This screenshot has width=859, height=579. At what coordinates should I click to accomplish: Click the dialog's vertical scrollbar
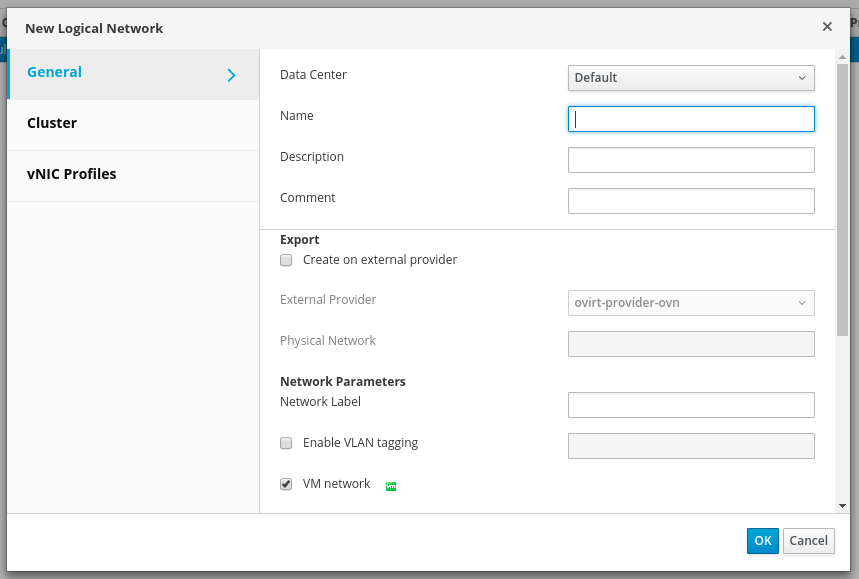(x=842, y=200)
